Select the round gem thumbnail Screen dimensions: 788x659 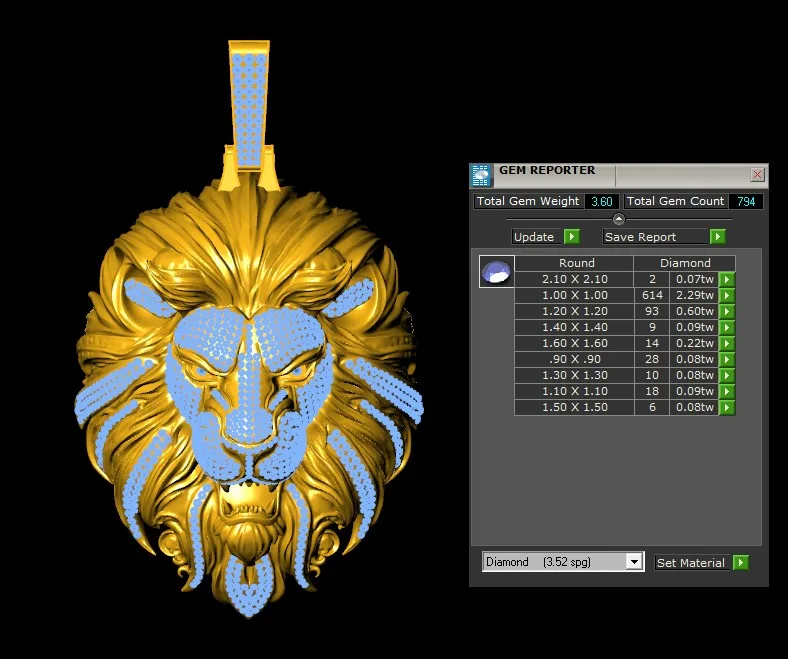[x=497, y=271]
